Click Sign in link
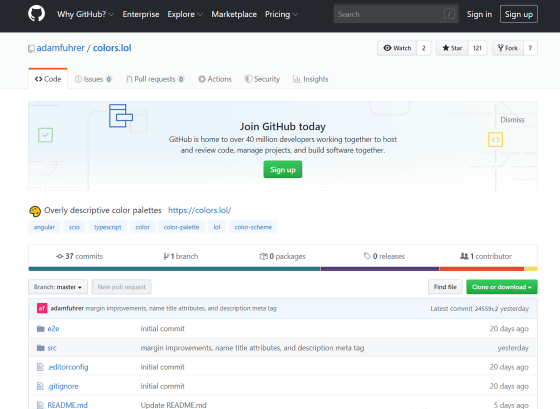The width and height of the screenshot is (560, 409). pyautogui.click(x=479, y=14)
